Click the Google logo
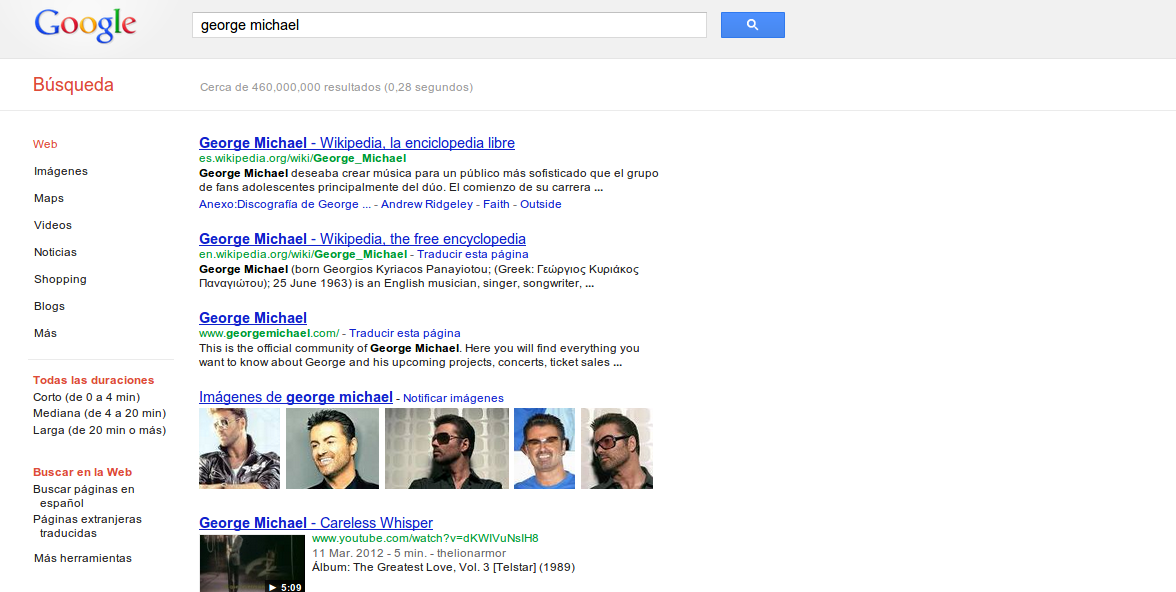 tap(85, 26)
